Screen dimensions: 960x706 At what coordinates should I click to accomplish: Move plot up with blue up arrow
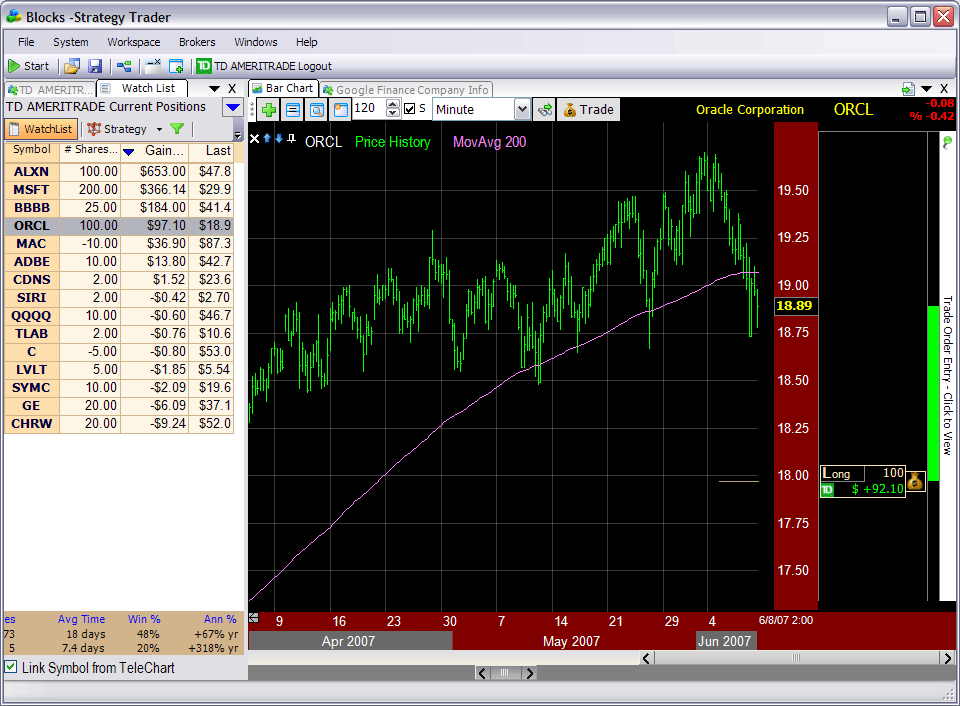[x=267, y=138]
